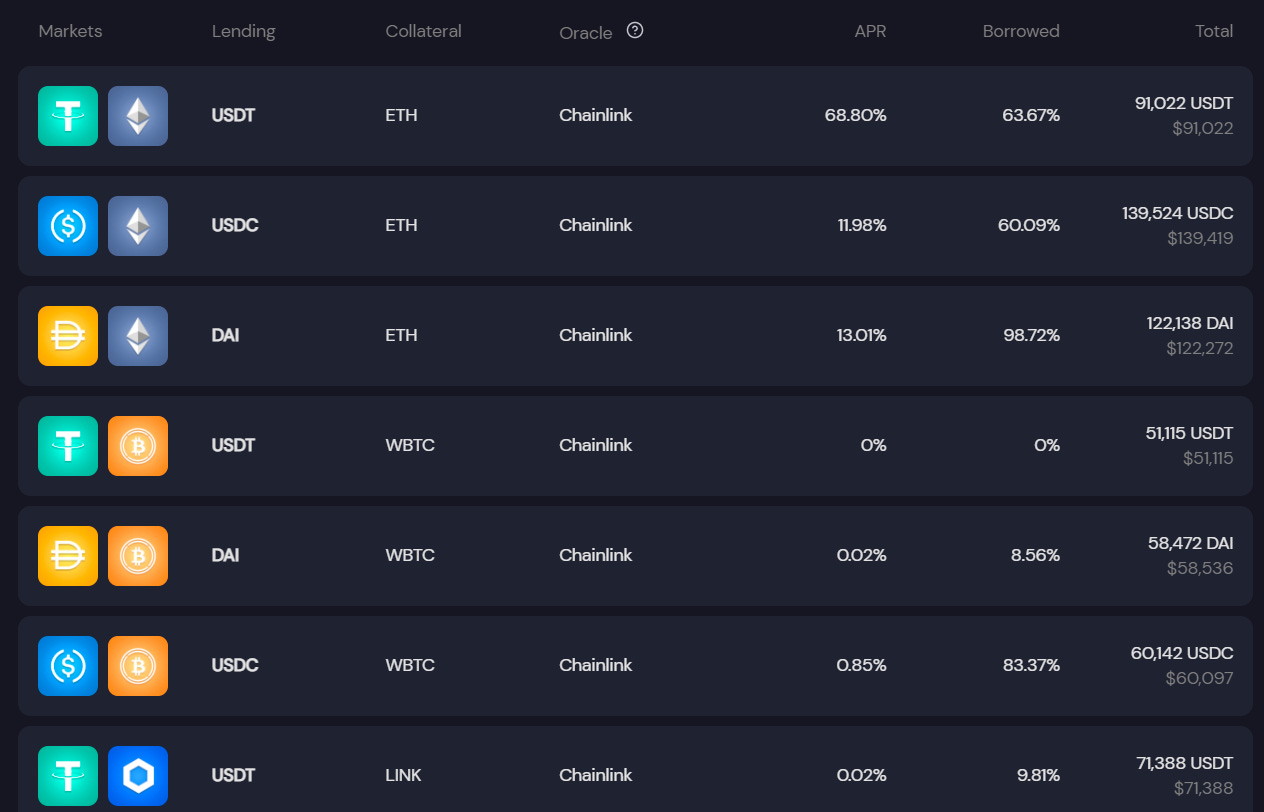Click the Oracle help question mark icon
This screenshot has height=812, width=1264.
point(635,30)
